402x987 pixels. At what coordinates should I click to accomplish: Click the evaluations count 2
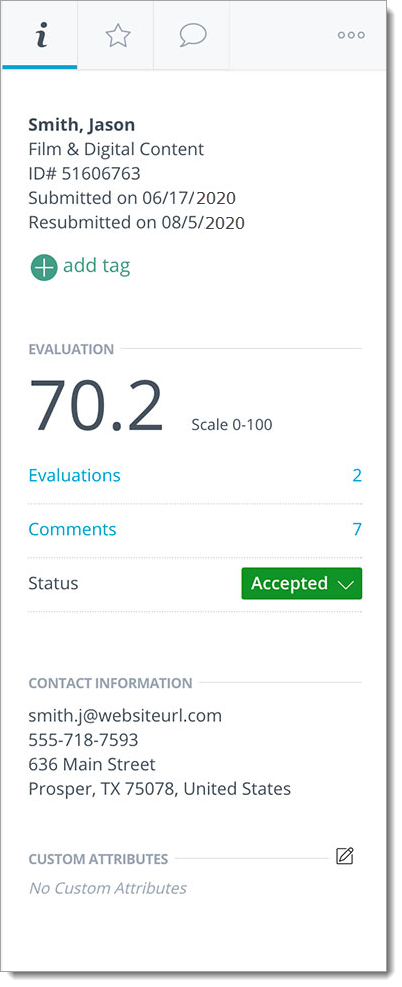click(357, 475)
